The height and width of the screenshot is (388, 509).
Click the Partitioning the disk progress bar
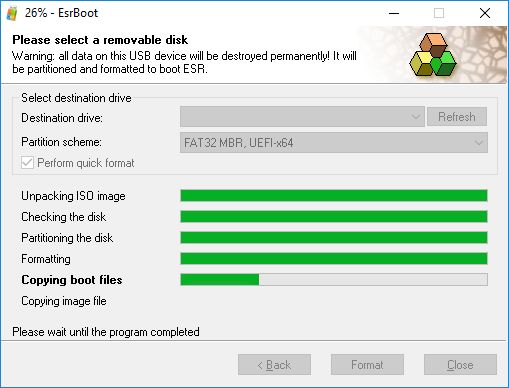point(334,238)
